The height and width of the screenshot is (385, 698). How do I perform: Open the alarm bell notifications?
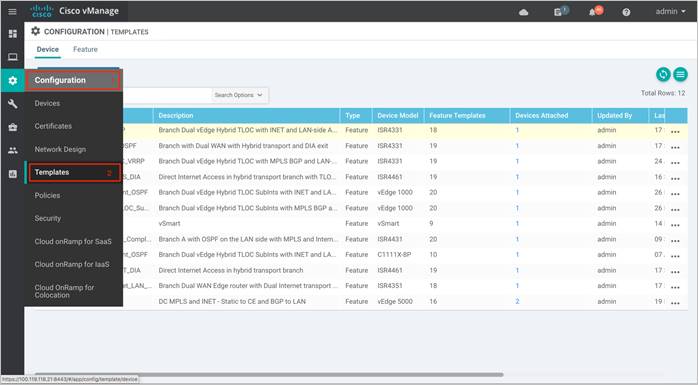[x=592, y=12]
